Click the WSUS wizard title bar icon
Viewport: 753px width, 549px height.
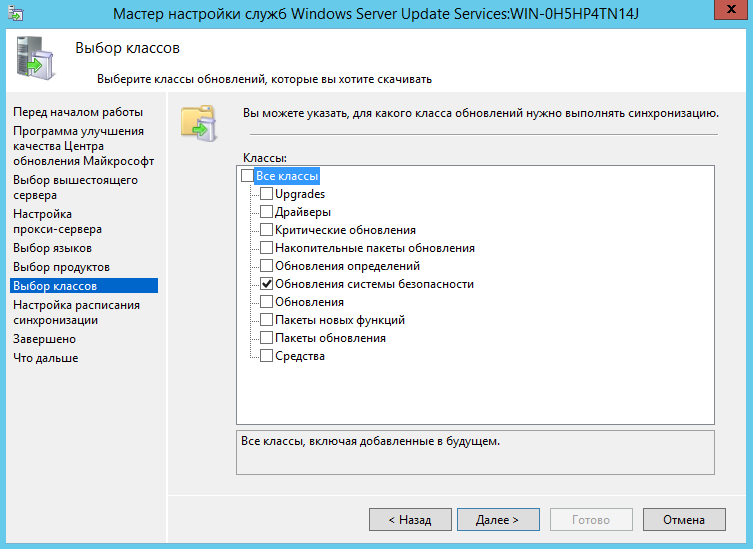(x=16, y=13)
